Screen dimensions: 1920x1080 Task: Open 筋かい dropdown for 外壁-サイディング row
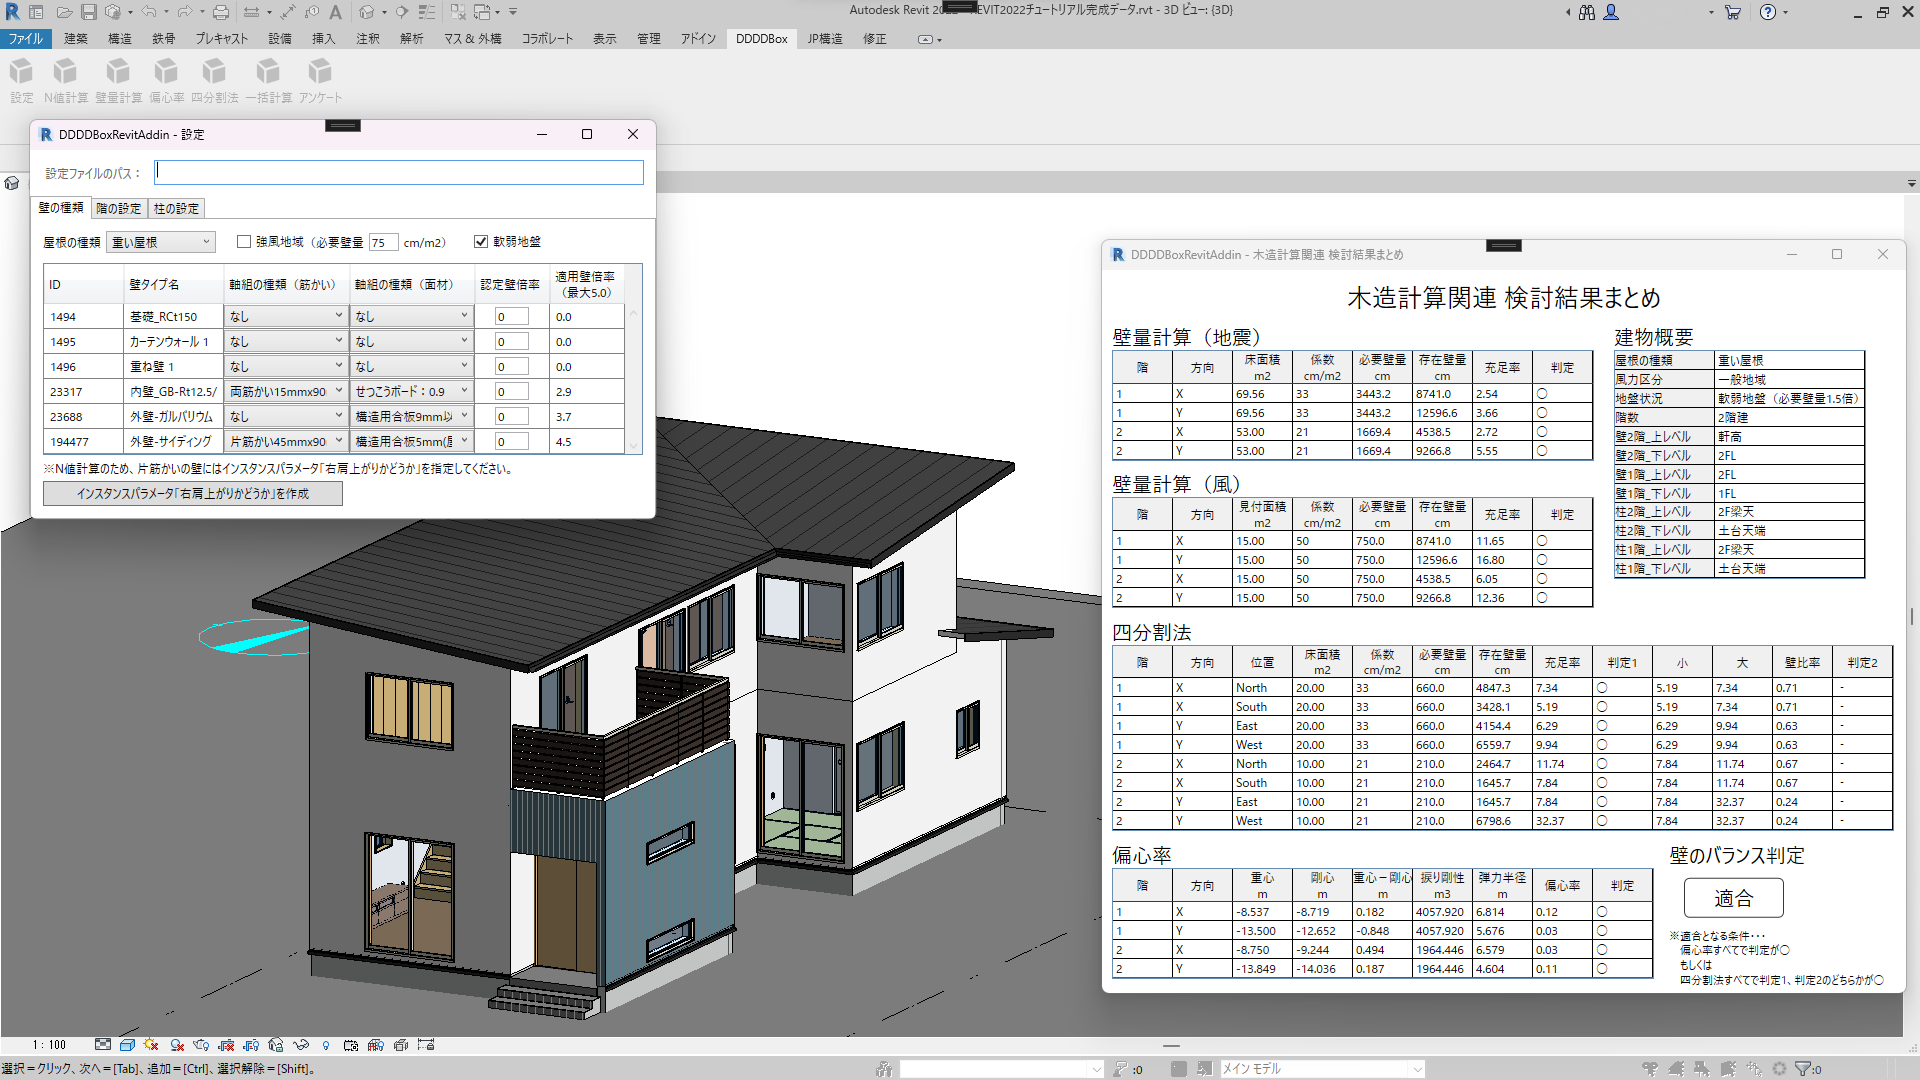(285, 441)
